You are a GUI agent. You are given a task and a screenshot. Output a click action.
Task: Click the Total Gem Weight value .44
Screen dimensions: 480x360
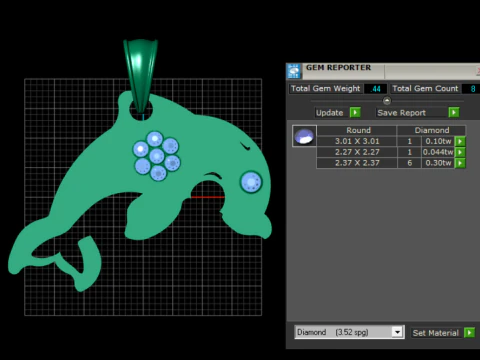coord(376,89)
